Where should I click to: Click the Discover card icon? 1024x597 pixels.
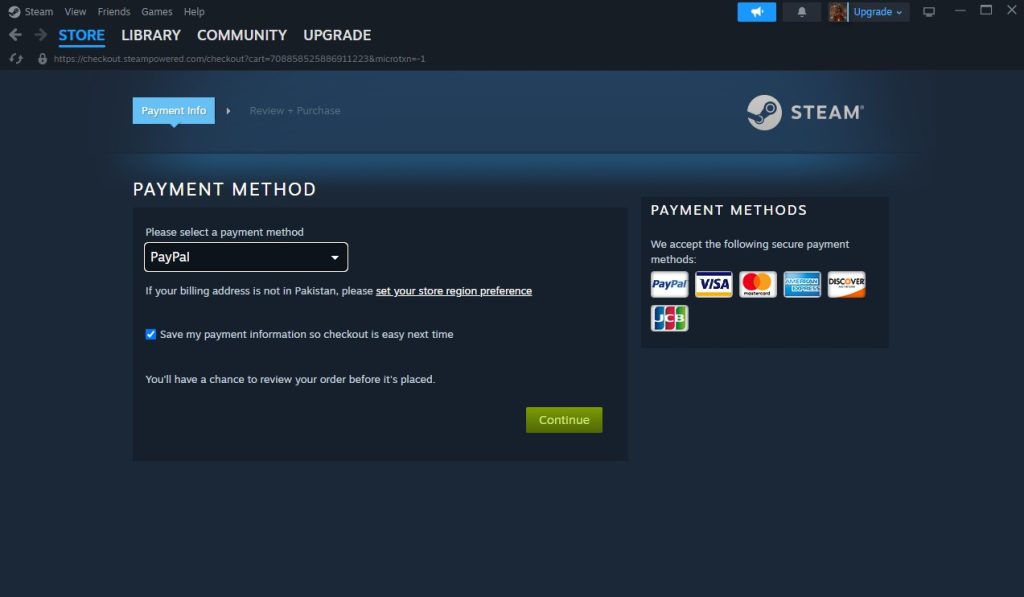tap(846, 284)
